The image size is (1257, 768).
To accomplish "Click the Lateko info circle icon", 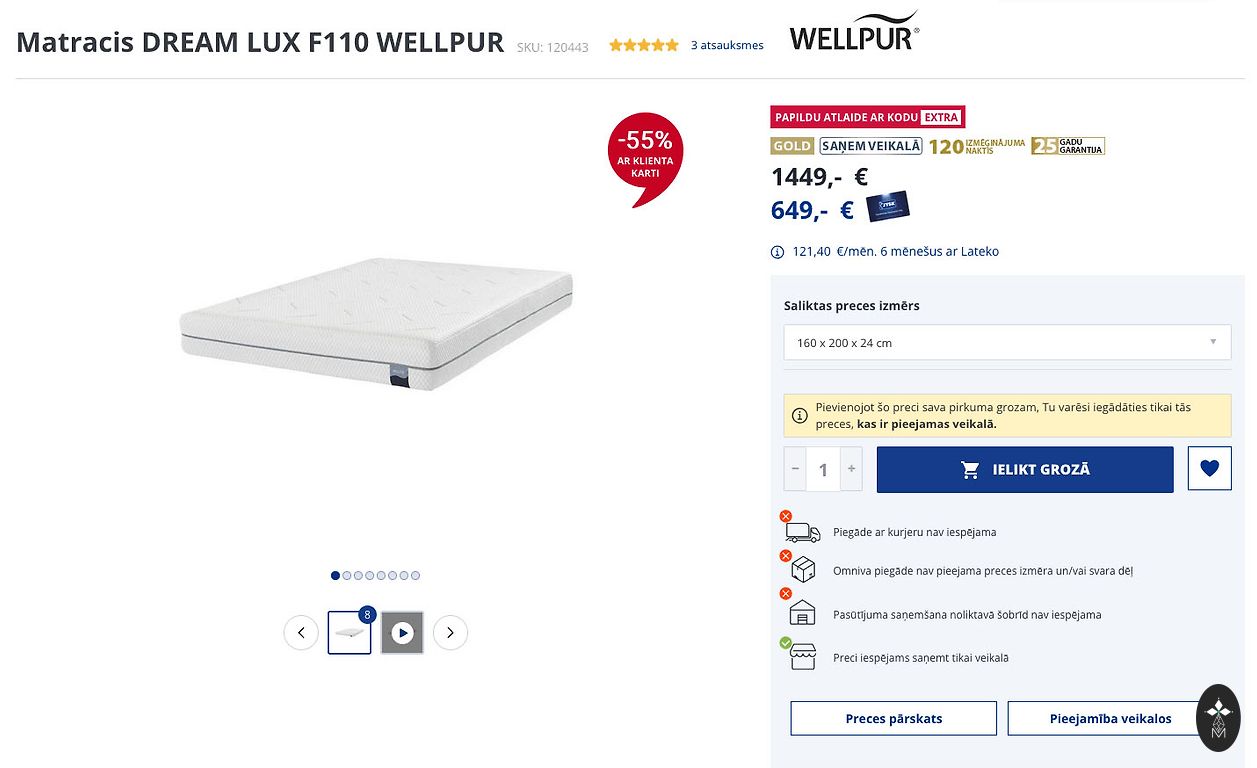I will click(777, 252).
